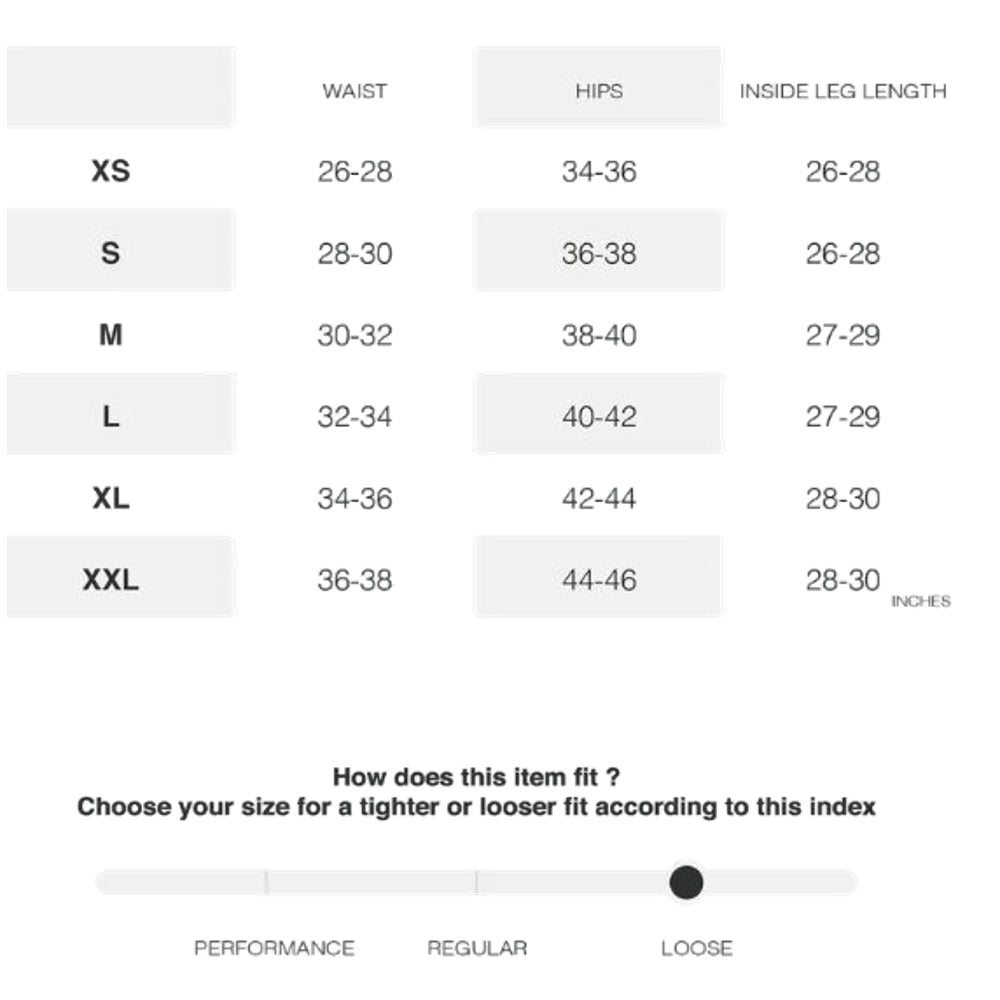Select the L size row label
This screenshot has width=1000, height=1000.
tap(111, 416)
